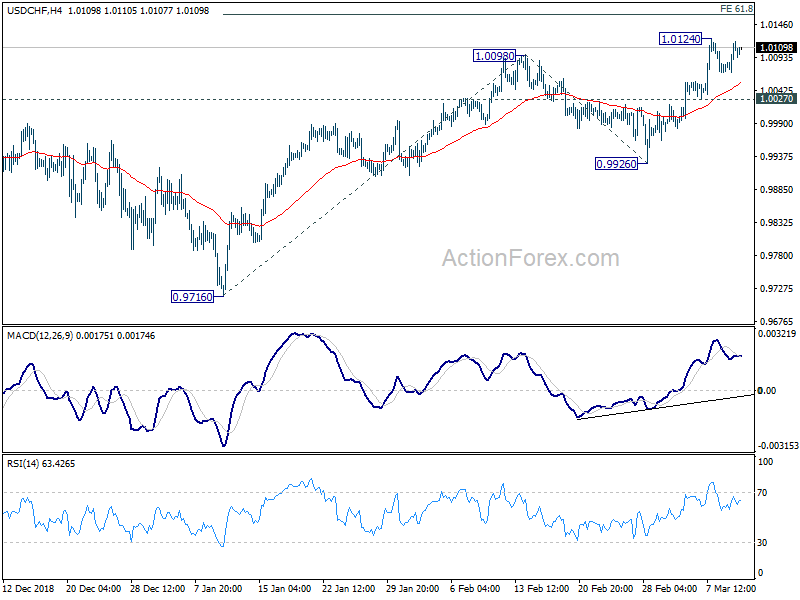
Task: Click the current price tag 1.01098
Action: click(777, 47)
